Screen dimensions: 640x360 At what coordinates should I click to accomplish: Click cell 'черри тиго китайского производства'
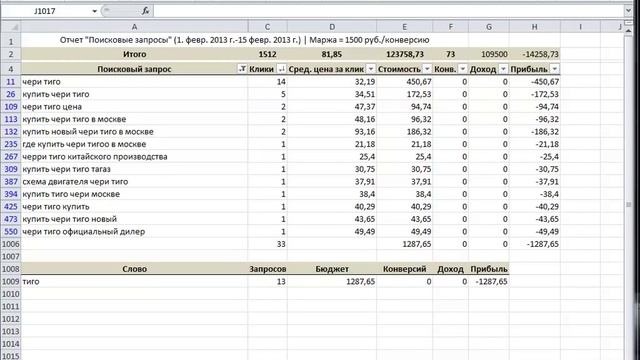tap(134, 157)
